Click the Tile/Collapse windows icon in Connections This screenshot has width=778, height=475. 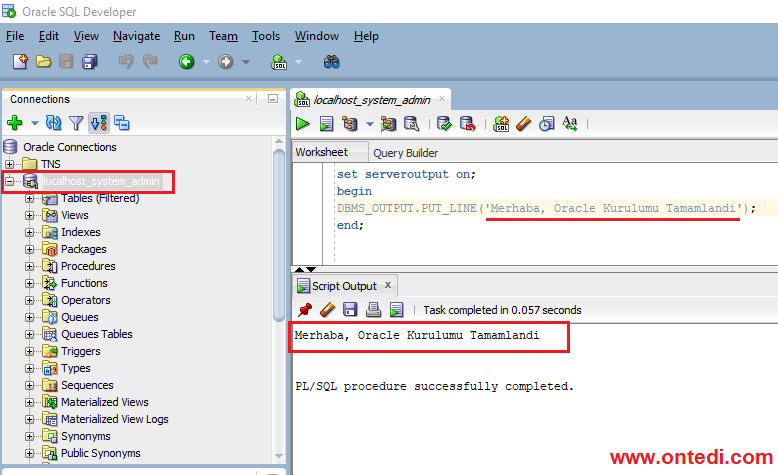(x=122, y=123)
